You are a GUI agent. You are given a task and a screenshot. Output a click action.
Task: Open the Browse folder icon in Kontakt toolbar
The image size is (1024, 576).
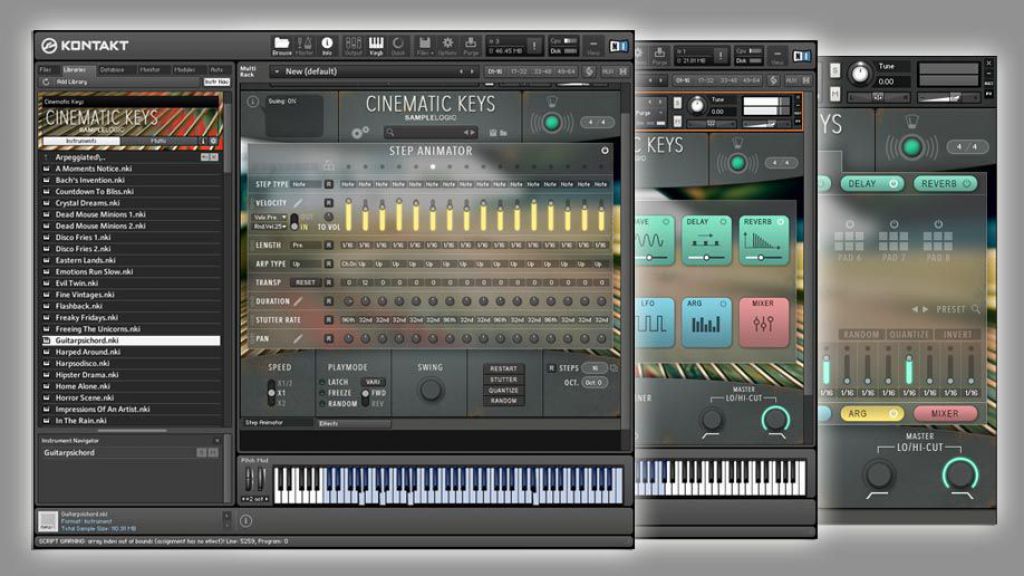point(281,46)
